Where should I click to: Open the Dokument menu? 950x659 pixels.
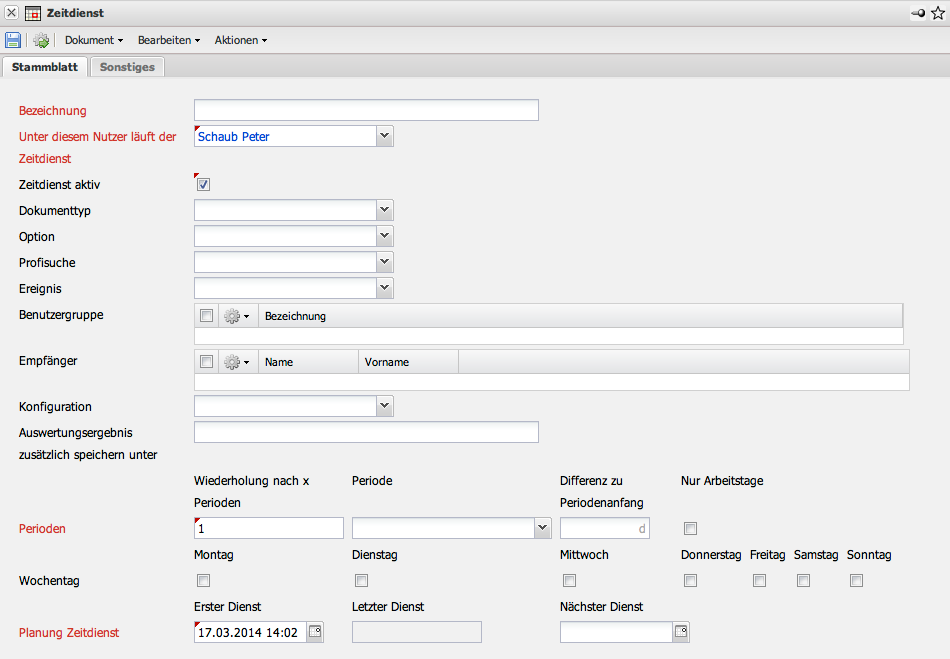(93, 40)
